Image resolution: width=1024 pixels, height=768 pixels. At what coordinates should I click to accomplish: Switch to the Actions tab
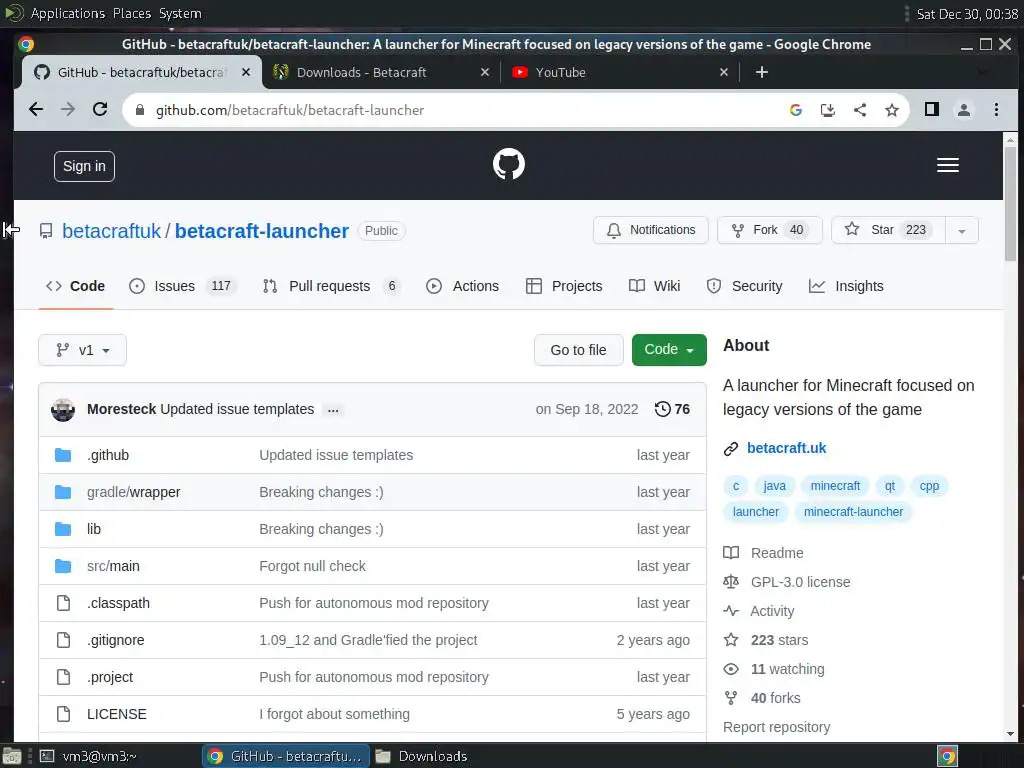coord(462,286)
